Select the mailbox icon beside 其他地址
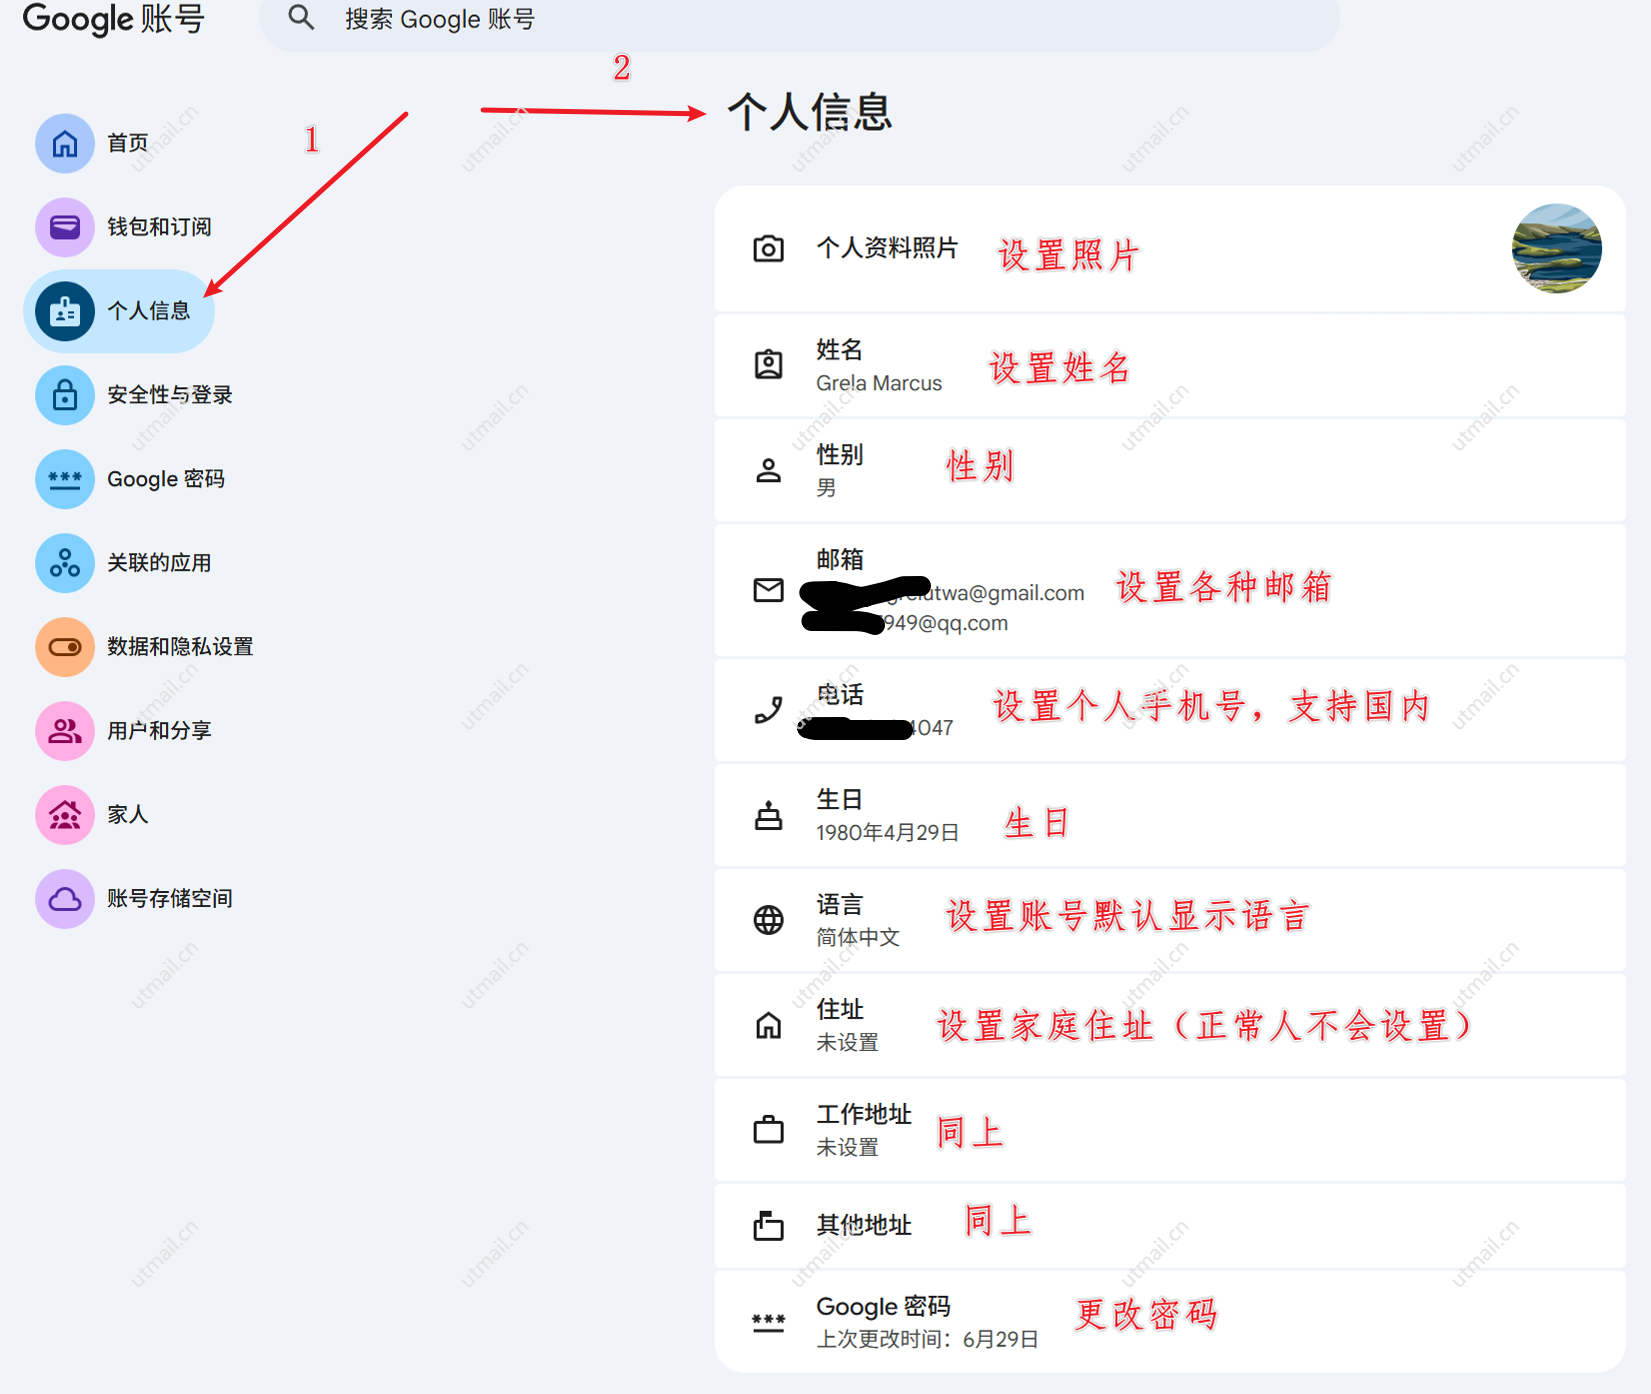Image resolution: width=1651 pixels, height=1394 pixels. [768, 1225]
